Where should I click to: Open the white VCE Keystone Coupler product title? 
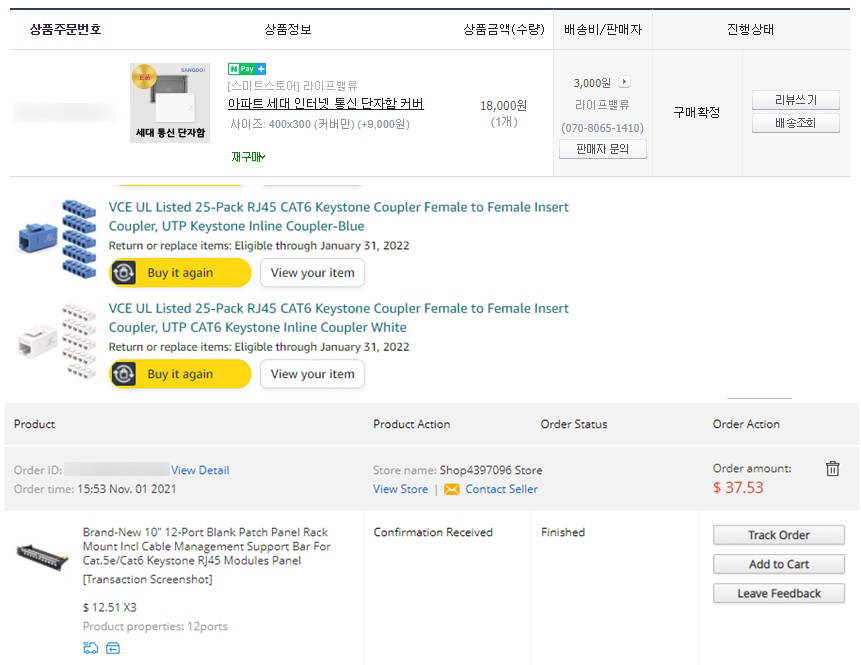coord(338,317)
